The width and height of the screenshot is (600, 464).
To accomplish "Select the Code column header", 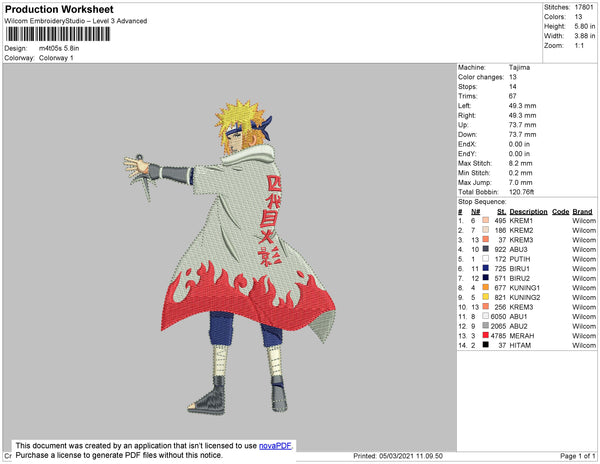I will coord(560,212).
